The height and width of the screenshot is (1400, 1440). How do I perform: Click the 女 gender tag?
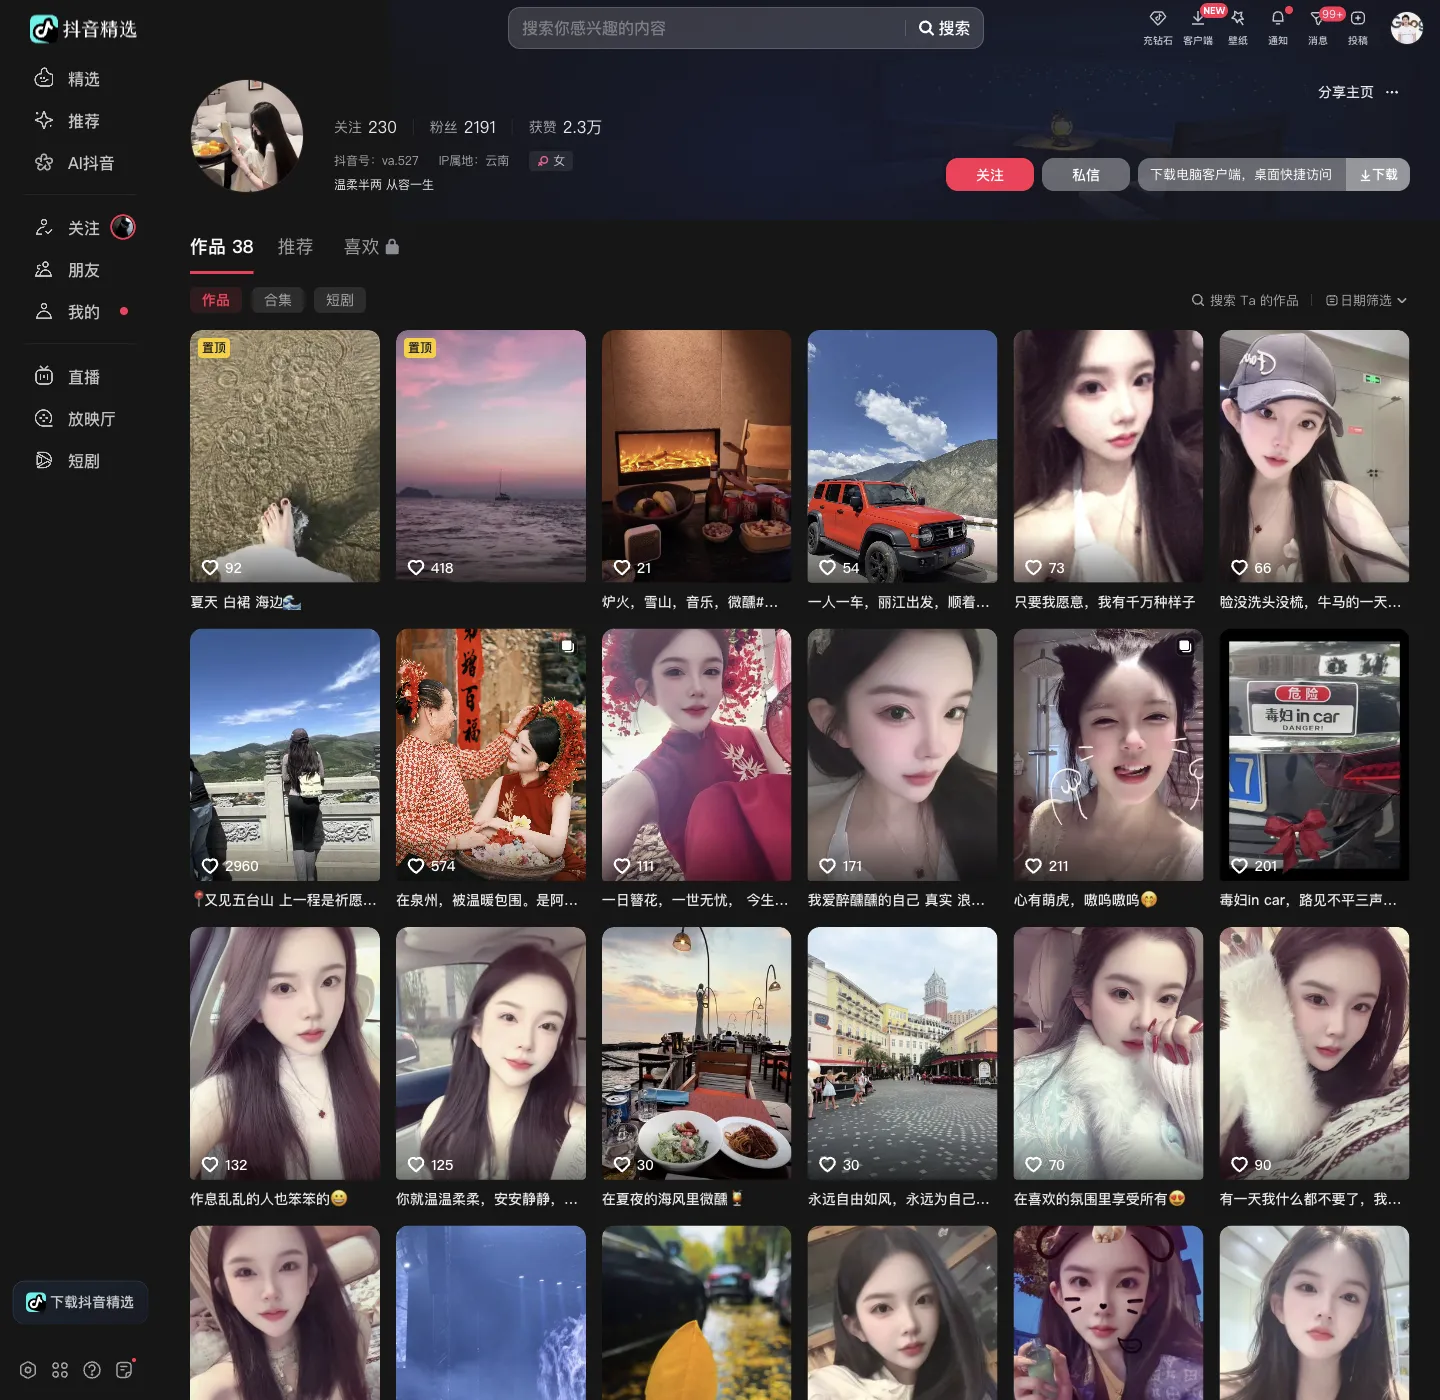[551, 160]
